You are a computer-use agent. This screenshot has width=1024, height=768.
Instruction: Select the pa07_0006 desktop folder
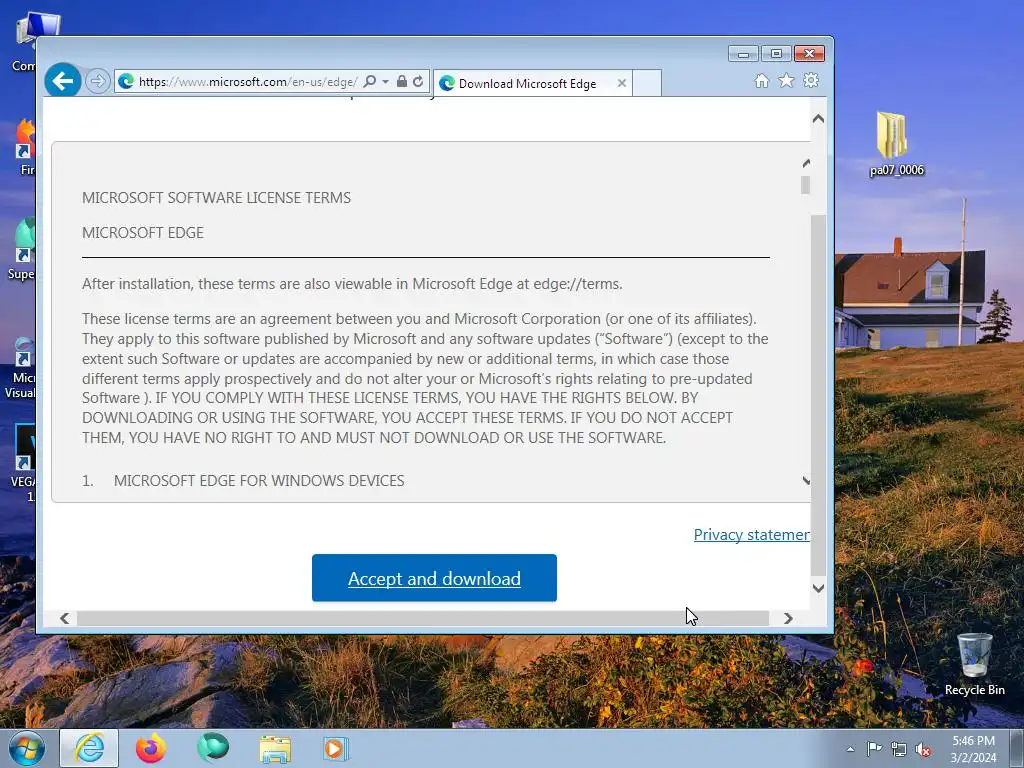click(x=897, y=144)
